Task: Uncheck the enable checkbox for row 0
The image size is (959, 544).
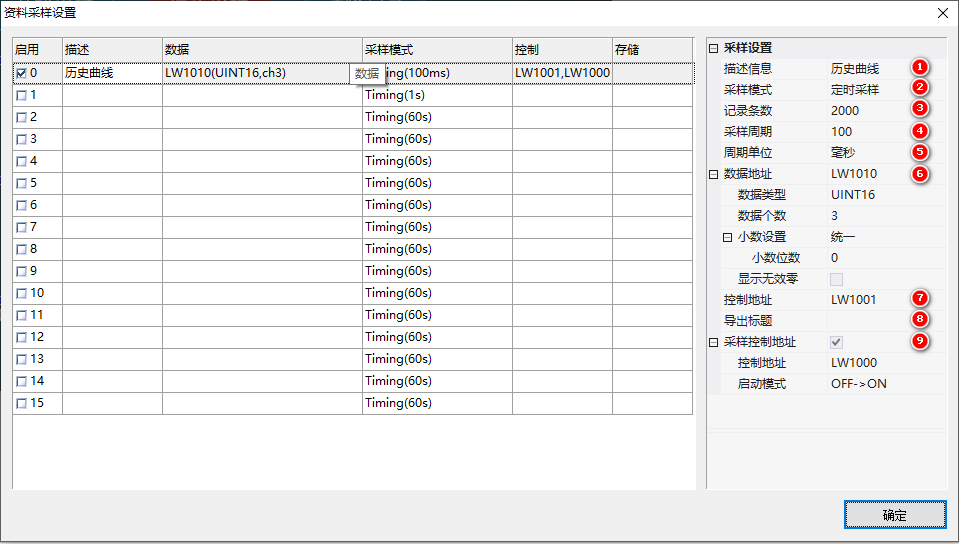Action: coord(22,73)
